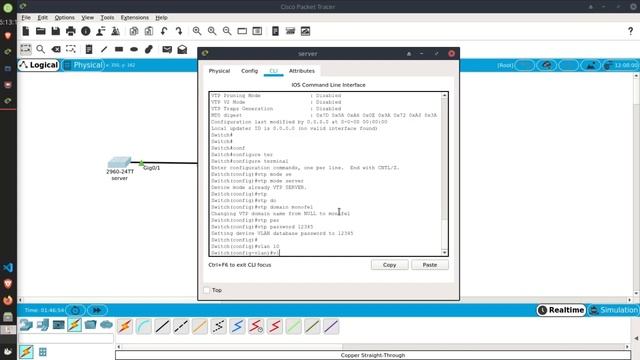Select the Connections category lightning icon

coord(74,325)
